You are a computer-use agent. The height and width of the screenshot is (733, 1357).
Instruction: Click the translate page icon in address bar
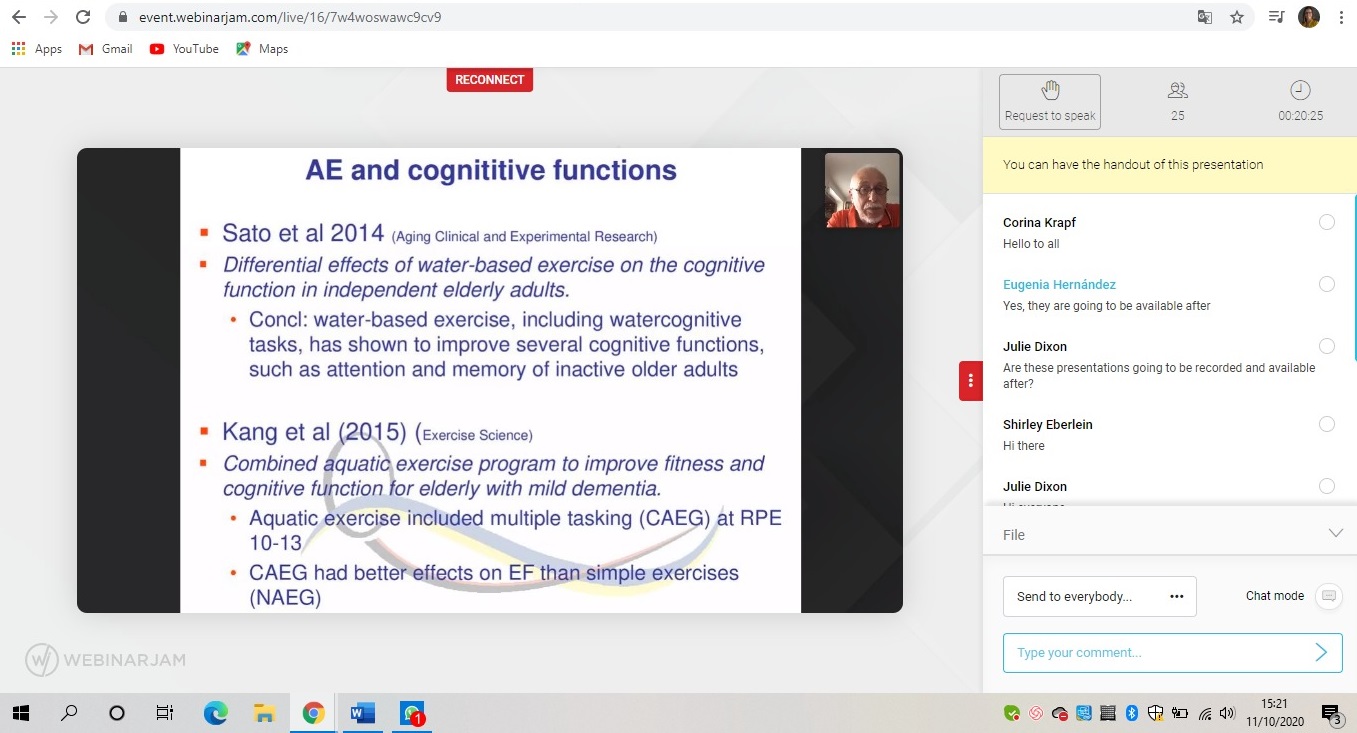pyautogui.click(x=1205, y=17)
